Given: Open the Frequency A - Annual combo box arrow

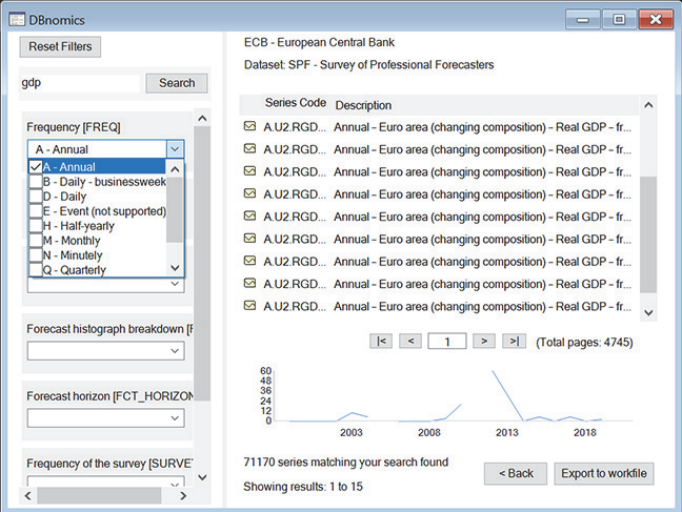Looking at the screenshot, I should [175, 149].
